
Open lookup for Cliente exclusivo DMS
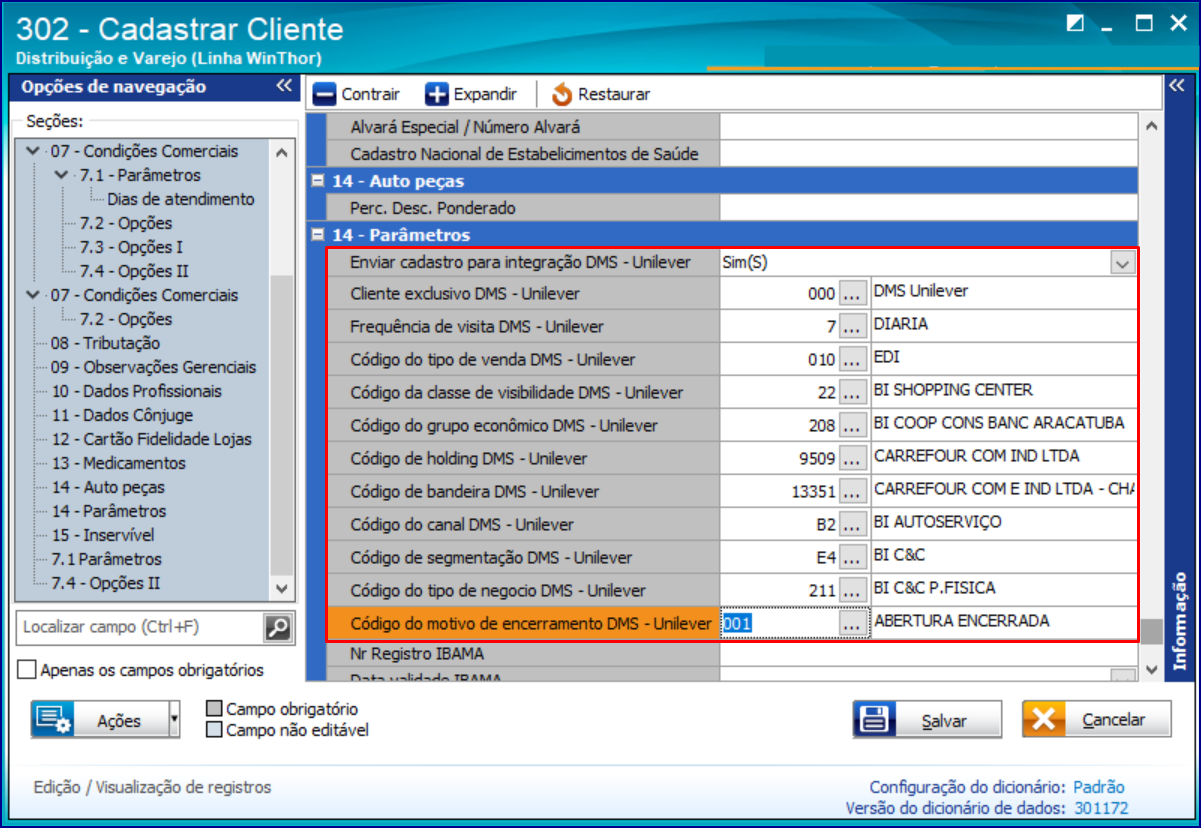point(852,294)
